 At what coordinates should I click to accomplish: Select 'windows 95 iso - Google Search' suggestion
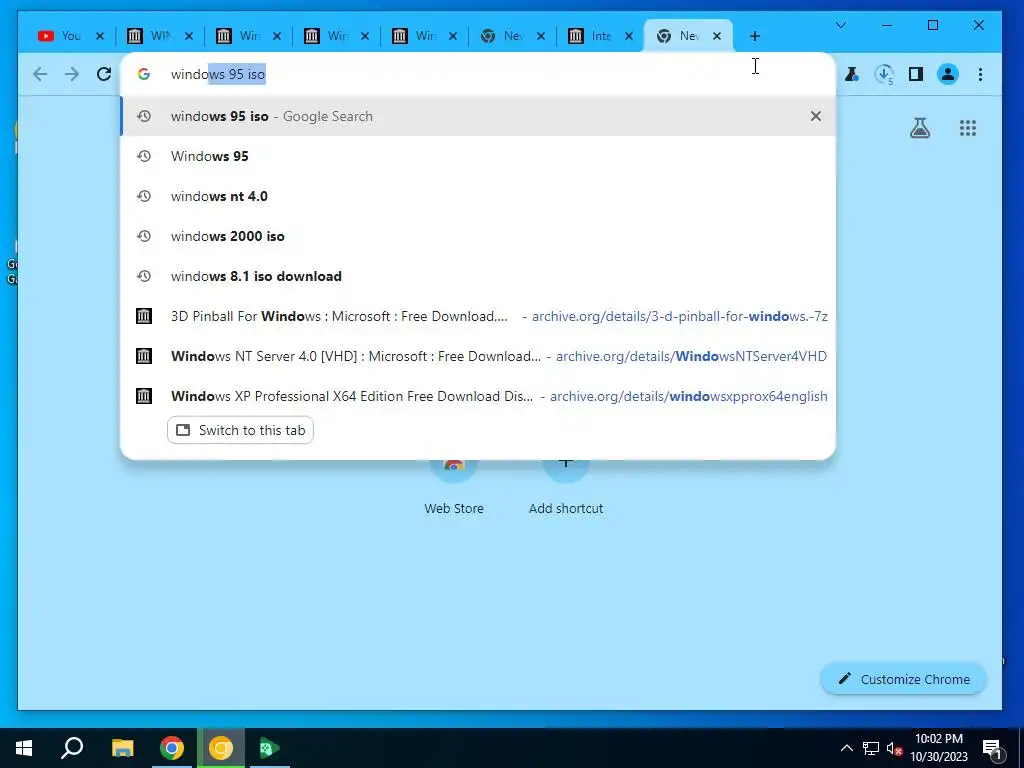pos(478,116)
